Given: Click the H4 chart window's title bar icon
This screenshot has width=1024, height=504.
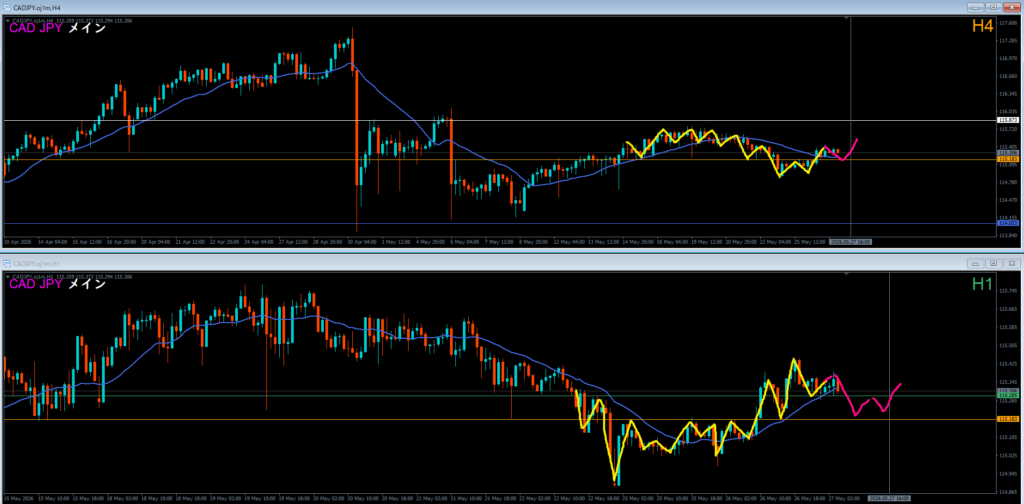Looking at the screenshot, I should (x=7, y=7).
